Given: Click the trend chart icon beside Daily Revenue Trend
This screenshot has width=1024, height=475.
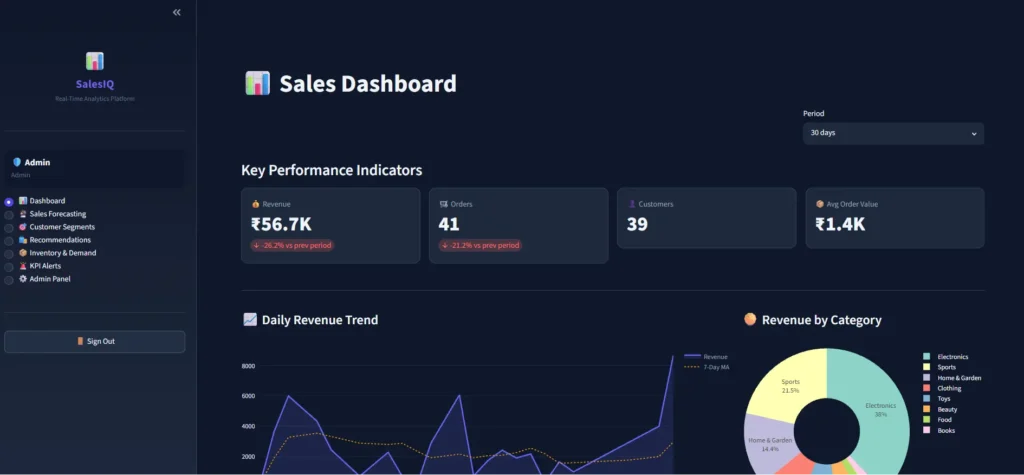Looking at the screenshot, I should (x=250, y=319).
